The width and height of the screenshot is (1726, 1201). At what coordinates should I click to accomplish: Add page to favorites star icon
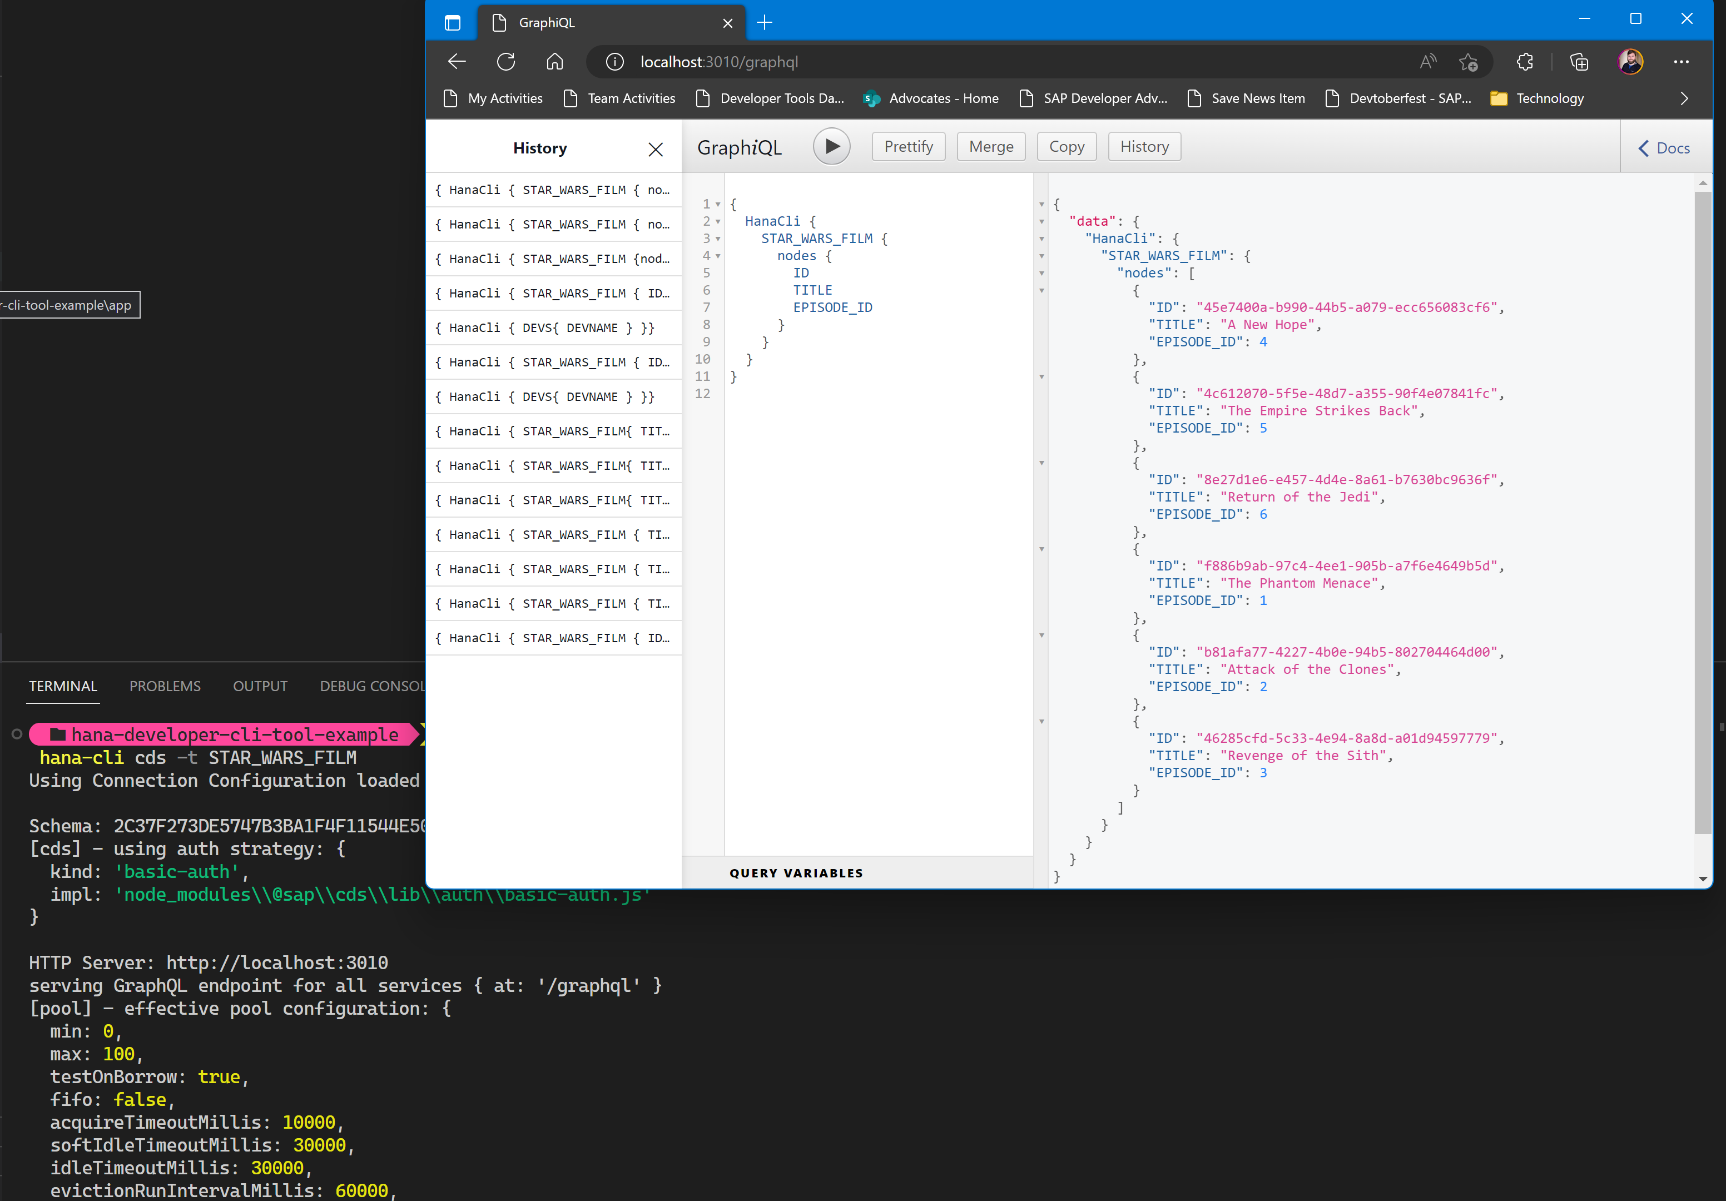click(1468, 62)
